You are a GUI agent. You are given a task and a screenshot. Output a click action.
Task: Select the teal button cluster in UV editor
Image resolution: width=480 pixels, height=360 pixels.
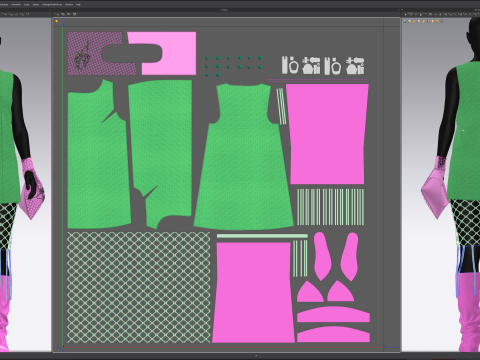point(233,66)
